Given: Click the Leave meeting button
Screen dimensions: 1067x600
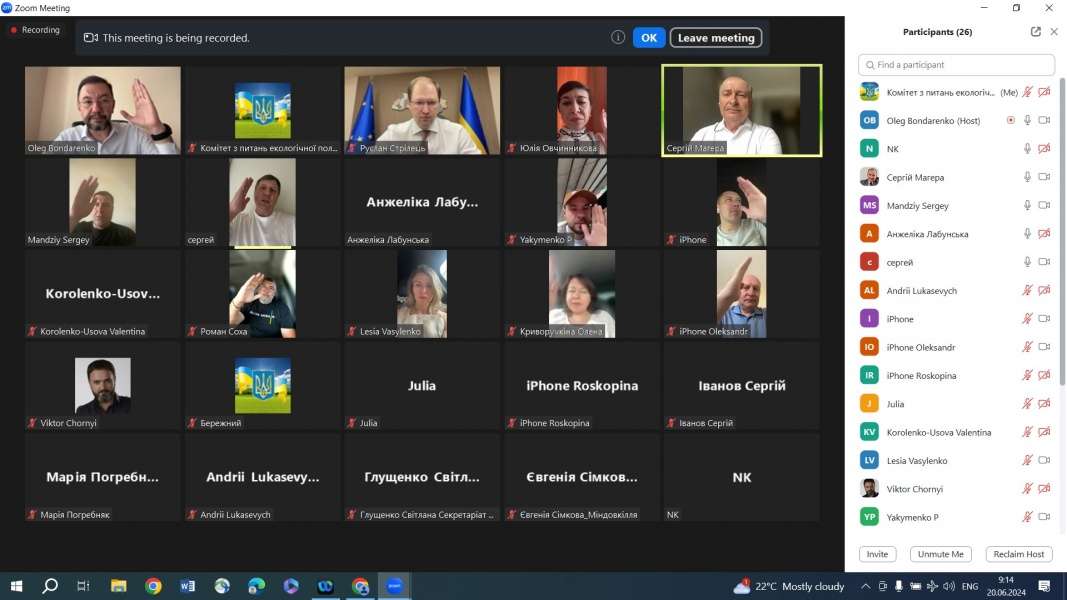Looking at the screenshot, I should click(715, 38).
